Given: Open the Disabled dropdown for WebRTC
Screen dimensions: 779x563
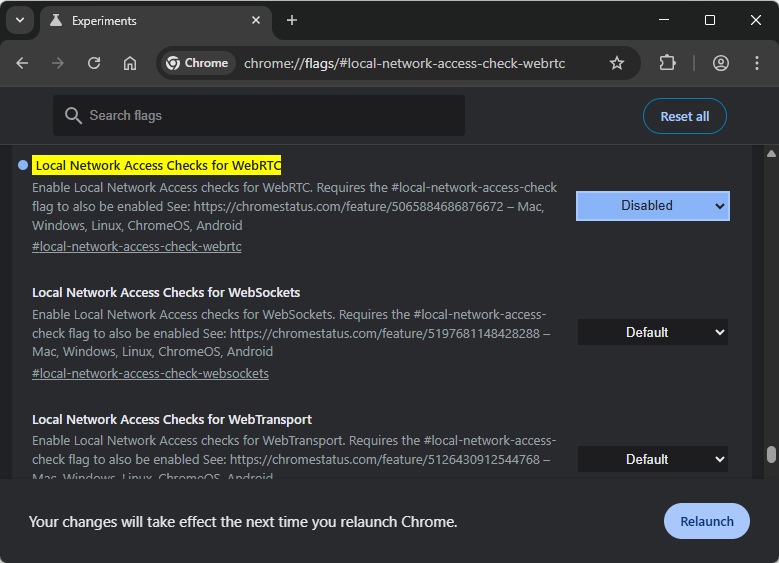Looking at the screenshot, I should (x=653, y=206).
